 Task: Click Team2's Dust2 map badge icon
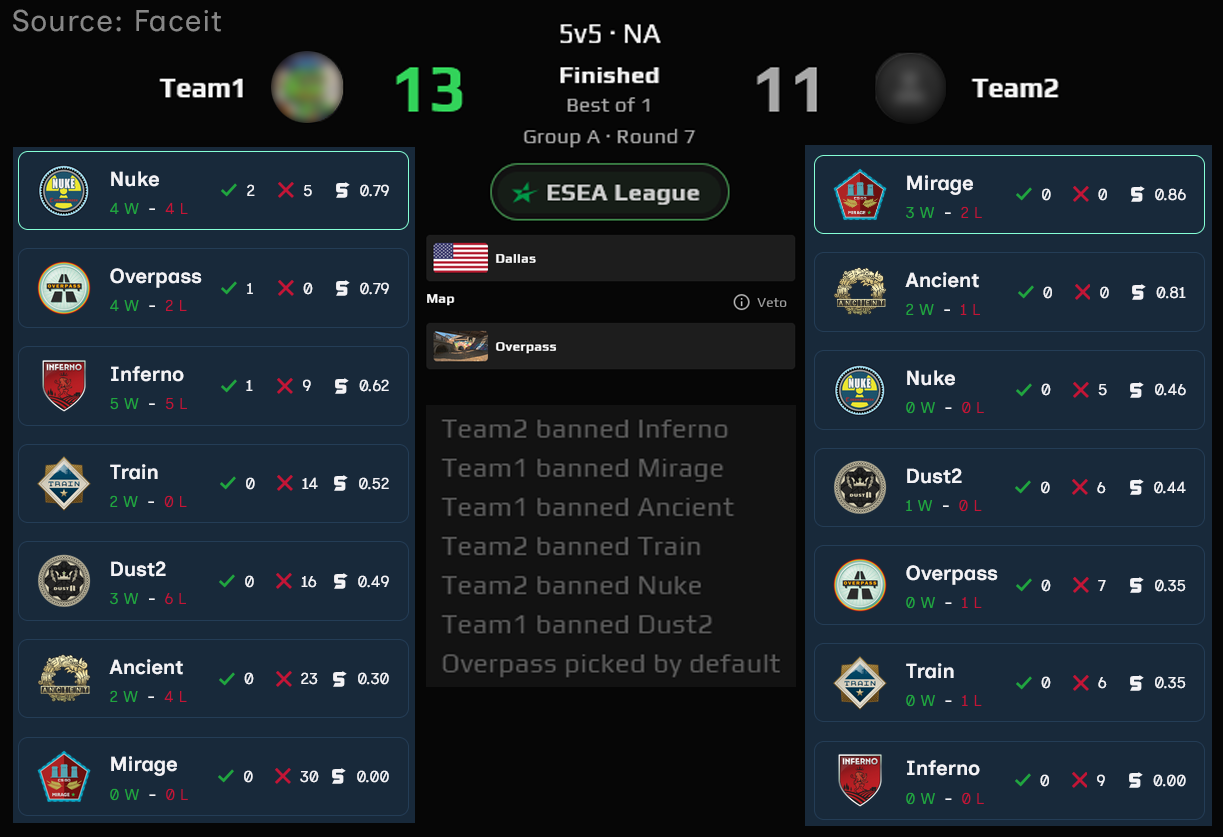point(860,488)
